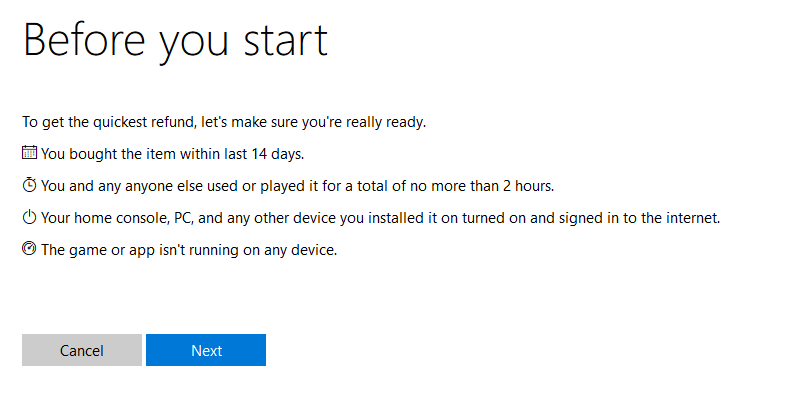Click the 'Before you start' heading
Image resolution: width=801 pixels, height=411 pixels.
point(175,42)
